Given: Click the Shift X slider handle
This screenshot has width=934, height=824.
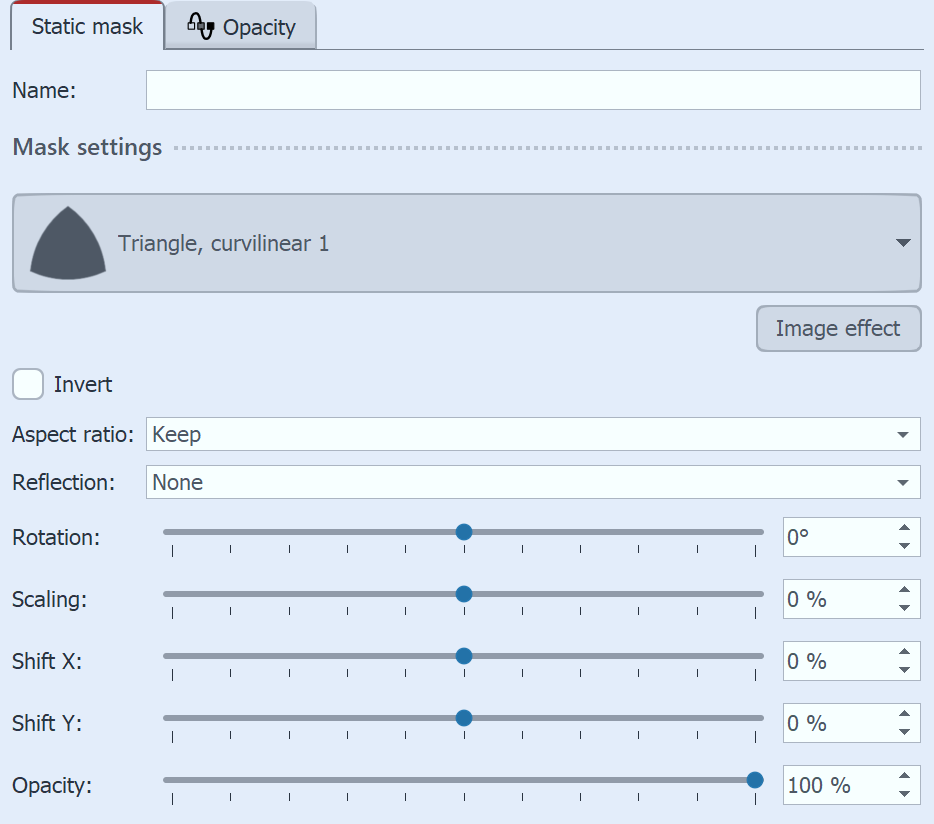Looking at the screenshot, I should tap(463, 656).
